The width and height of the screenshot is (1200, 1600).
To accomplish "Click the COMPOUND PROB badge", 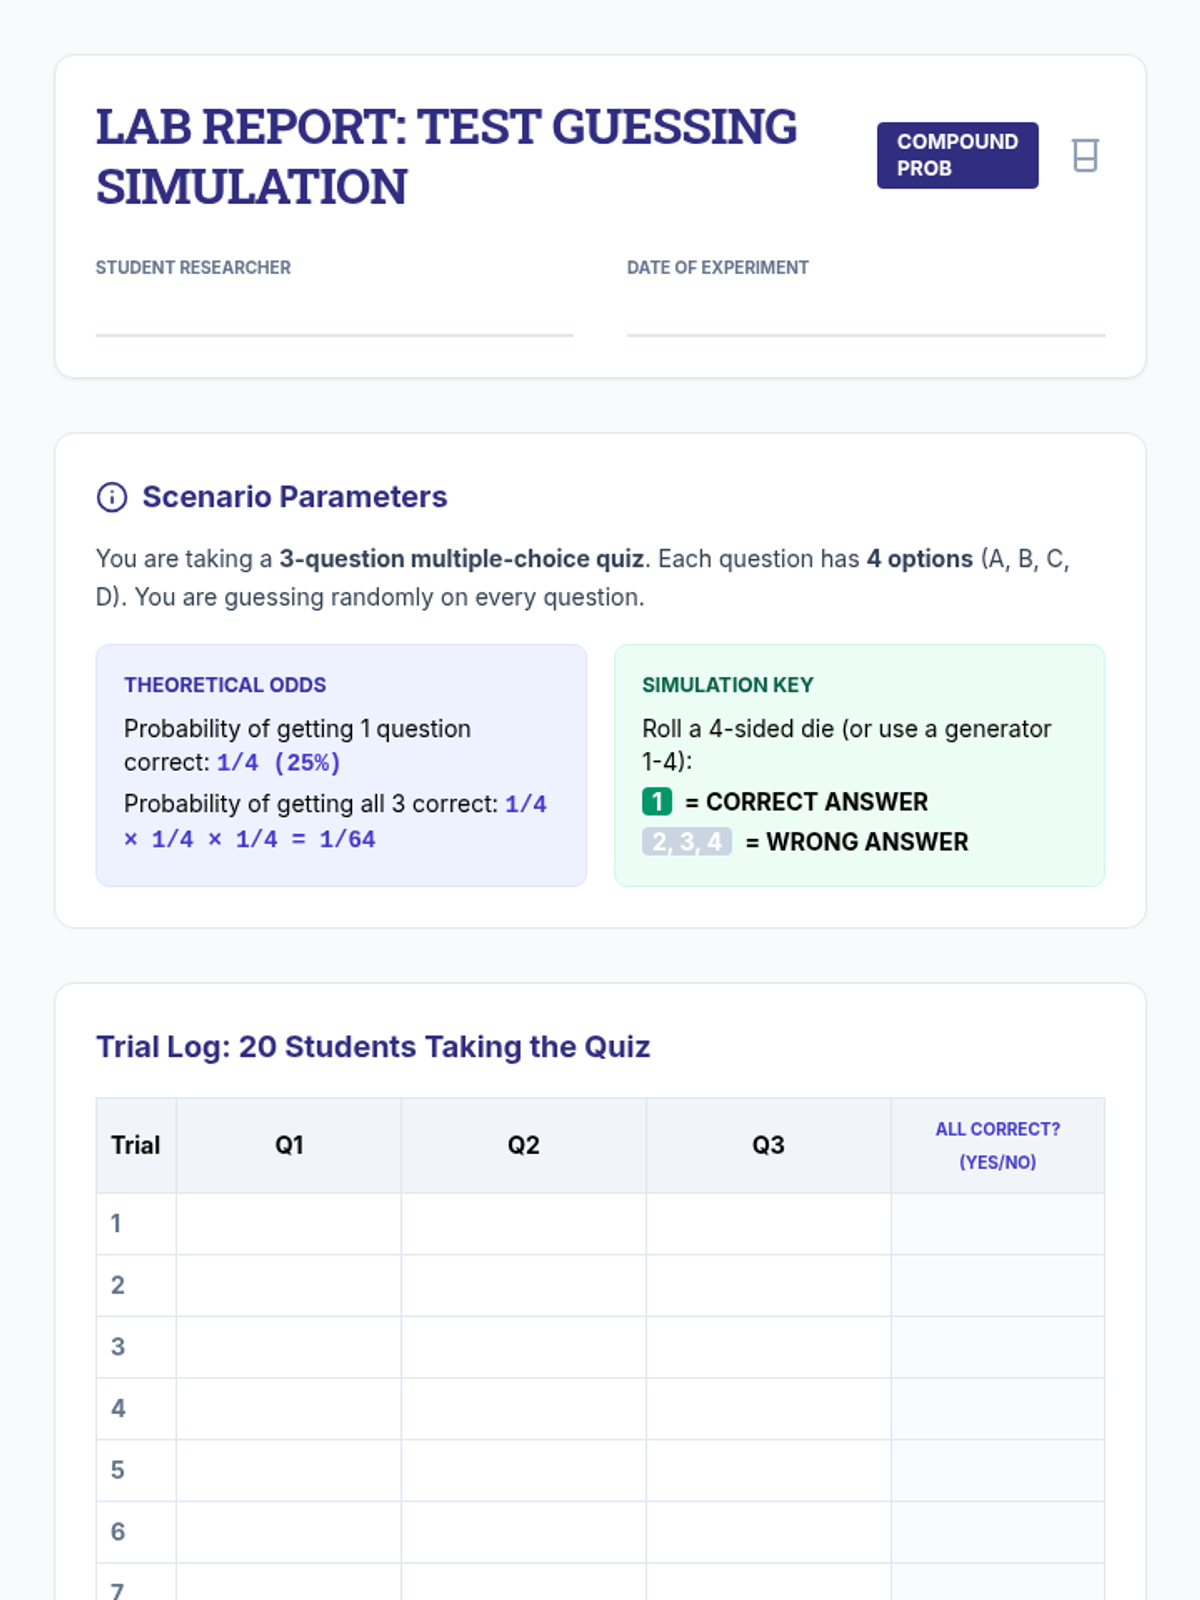I will [957, 156].
